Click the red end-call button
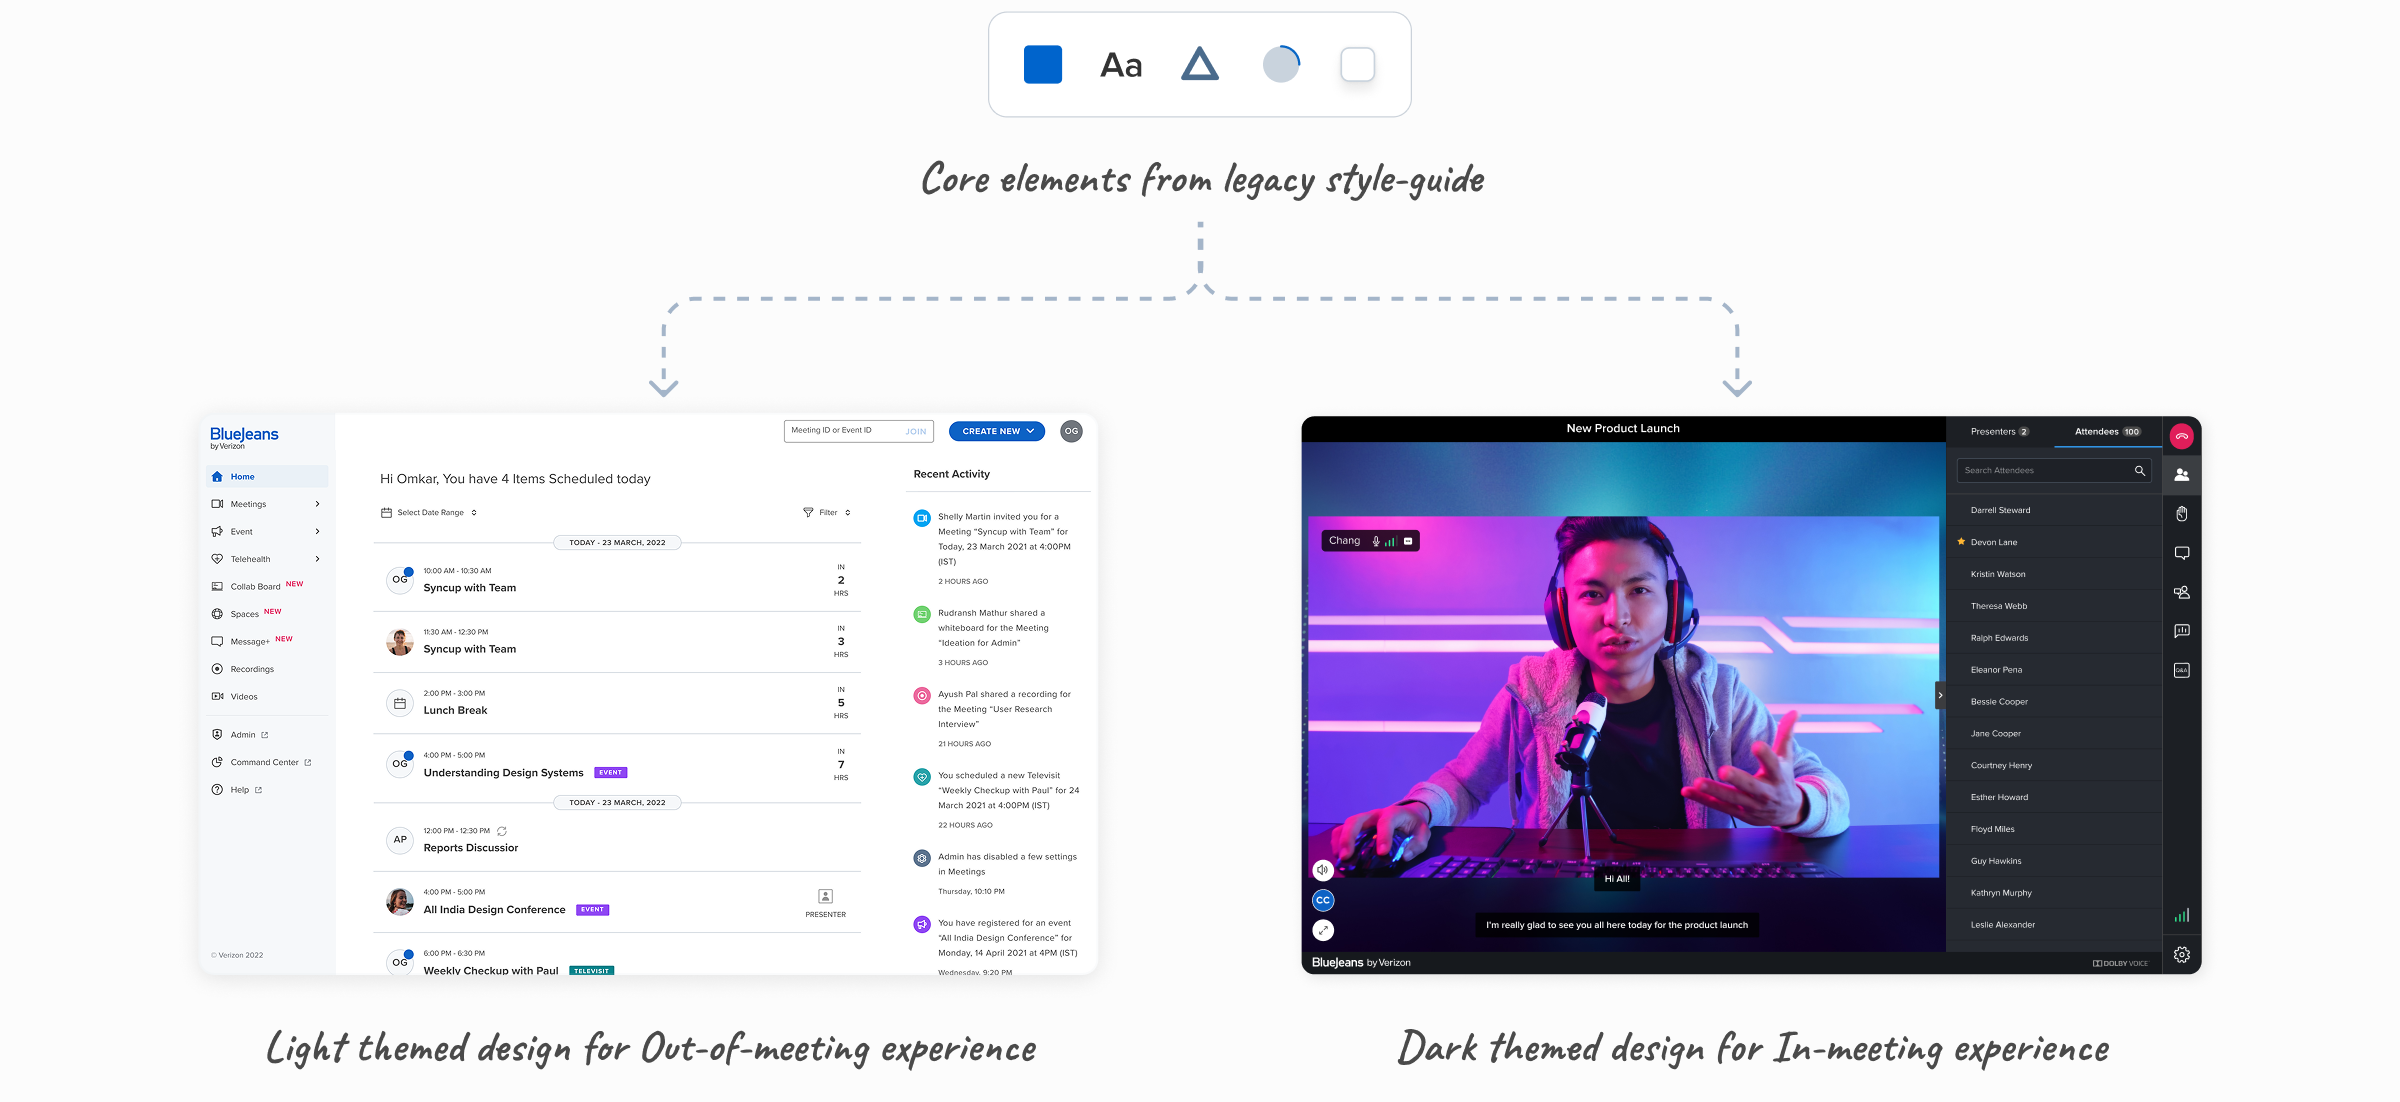This screenshot has height=1102, width=2400. pos(2181,436)
